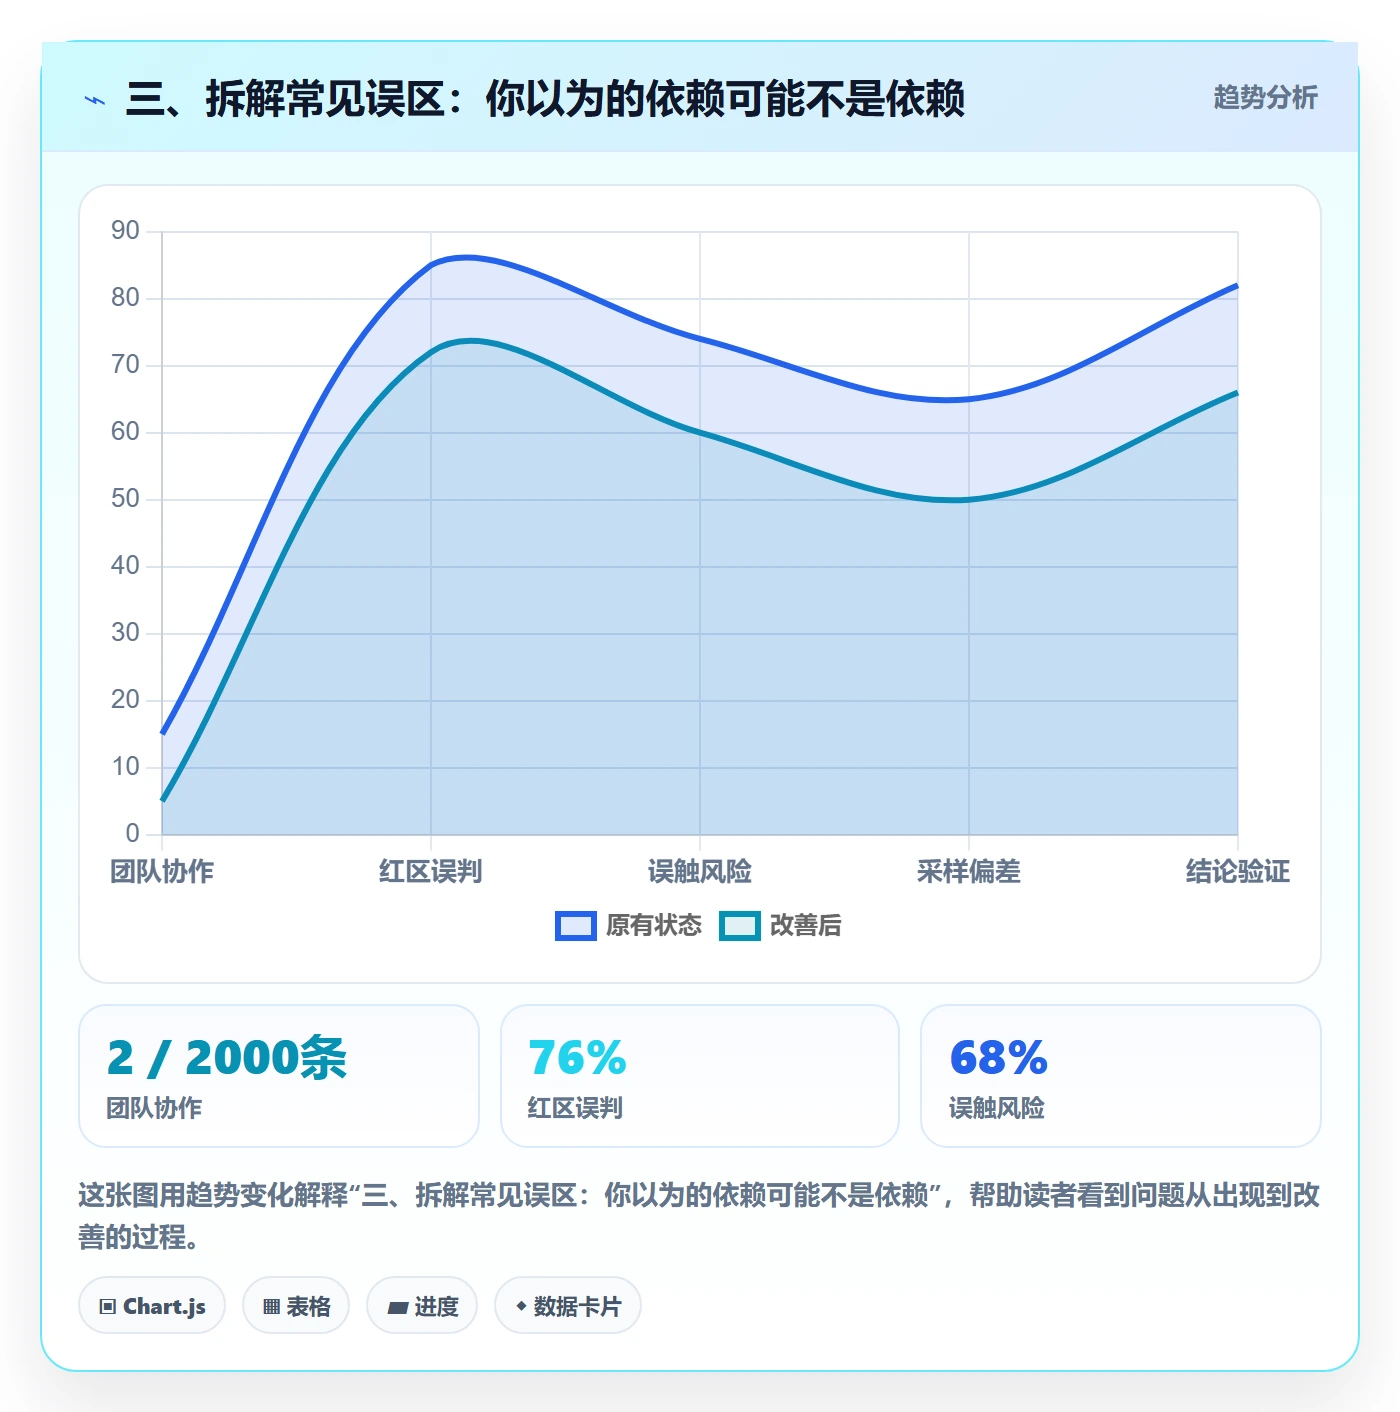Viewport: 1400px width, 1412px height.
Task: Select the 表格 tag text
Action: 308,1306
